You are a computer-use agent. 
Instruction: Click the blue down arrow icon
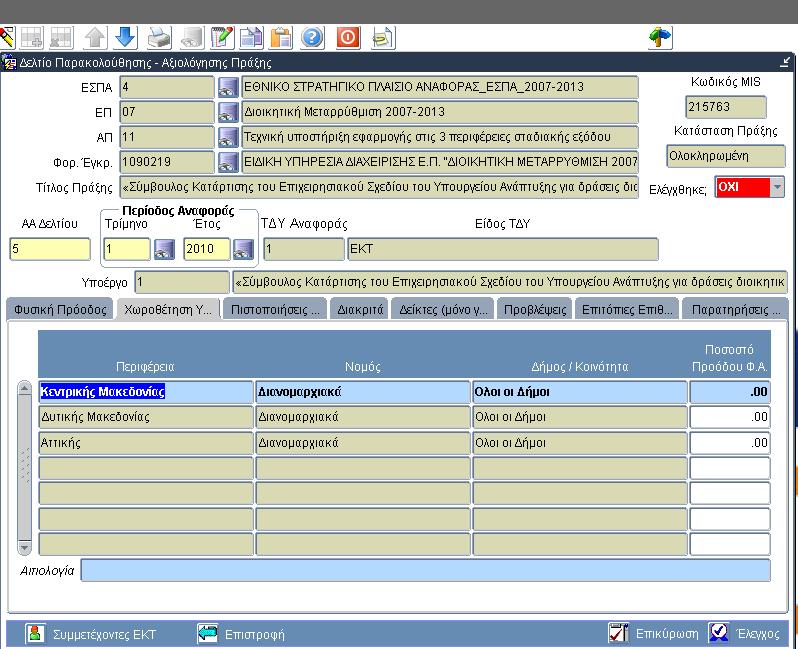point(125,38)
